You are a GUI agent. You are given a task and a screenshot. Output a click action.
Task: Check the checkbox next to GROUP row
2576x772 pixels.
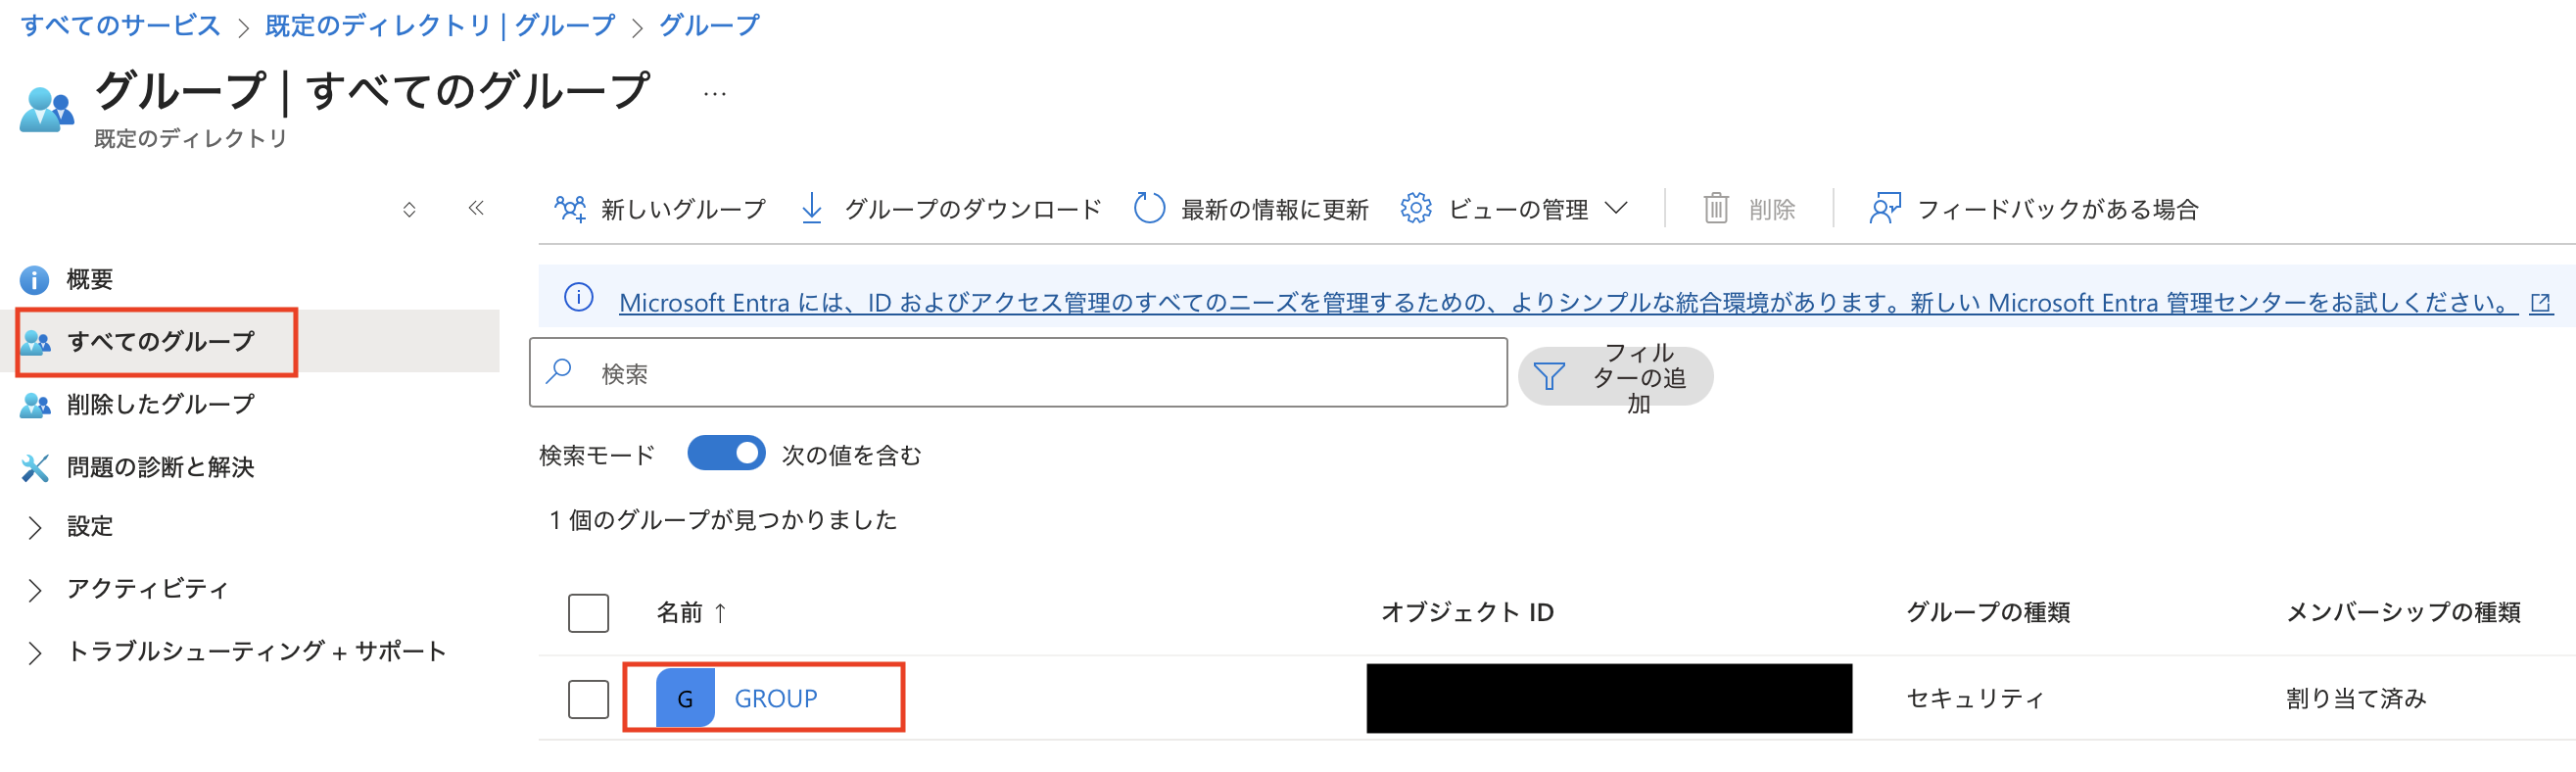(588, 699)
